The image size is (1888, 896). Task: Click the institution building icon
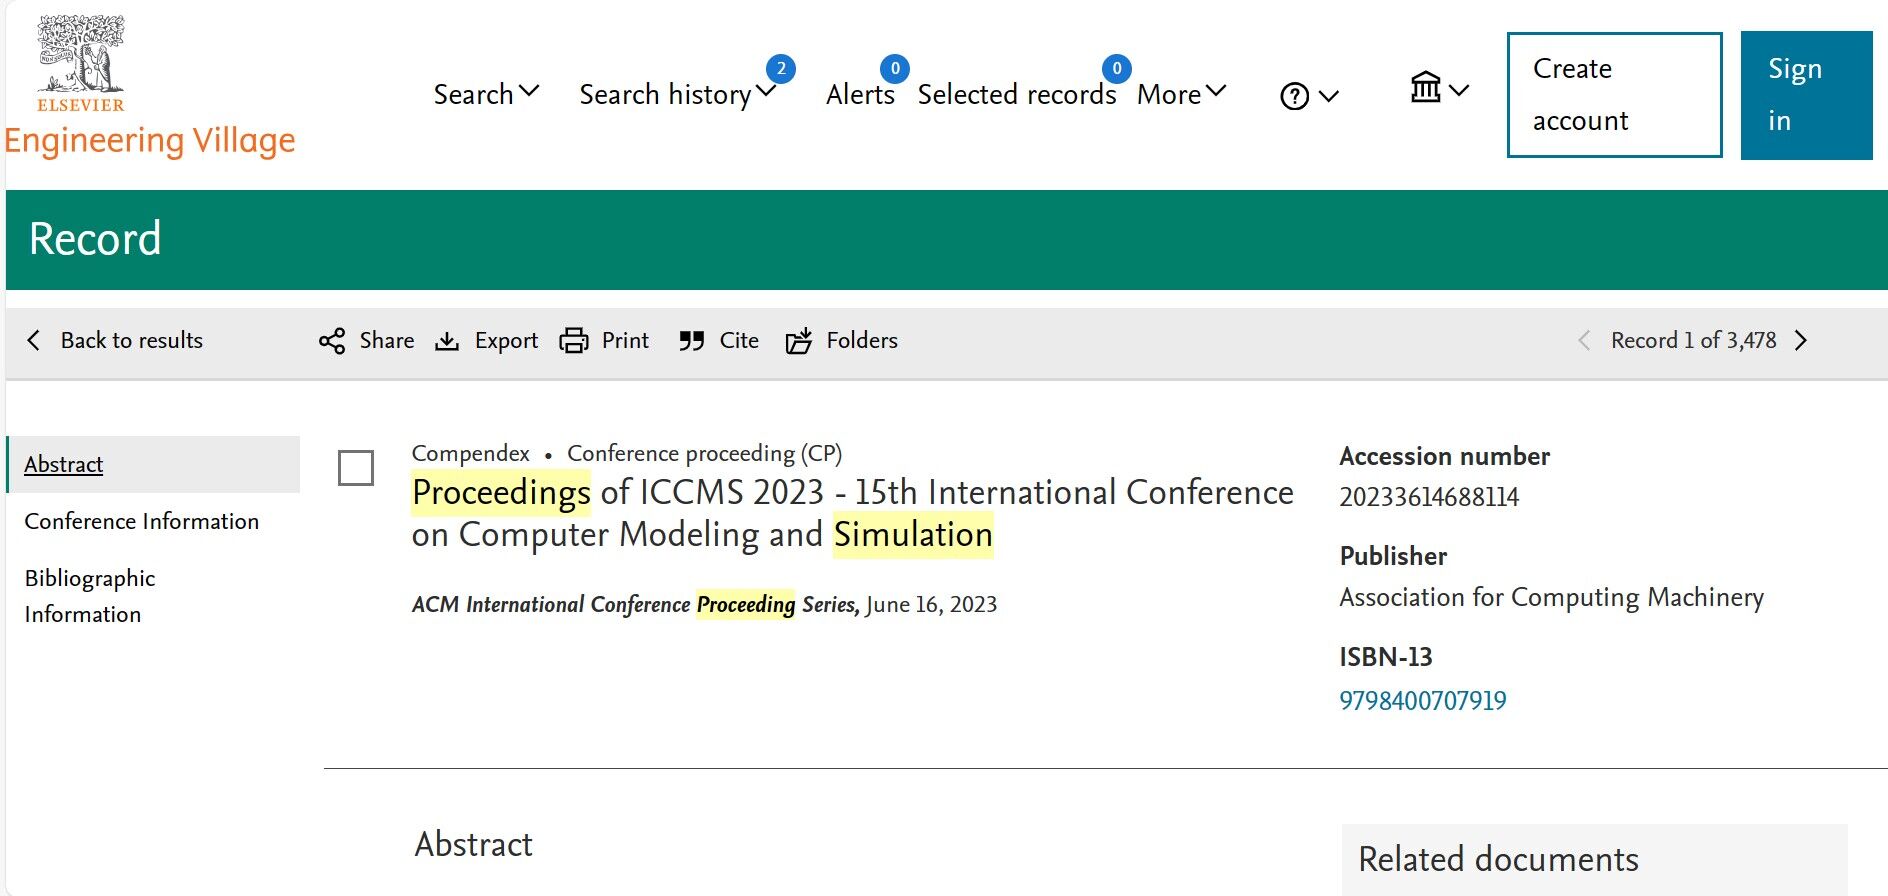(x=1426, y=87)
